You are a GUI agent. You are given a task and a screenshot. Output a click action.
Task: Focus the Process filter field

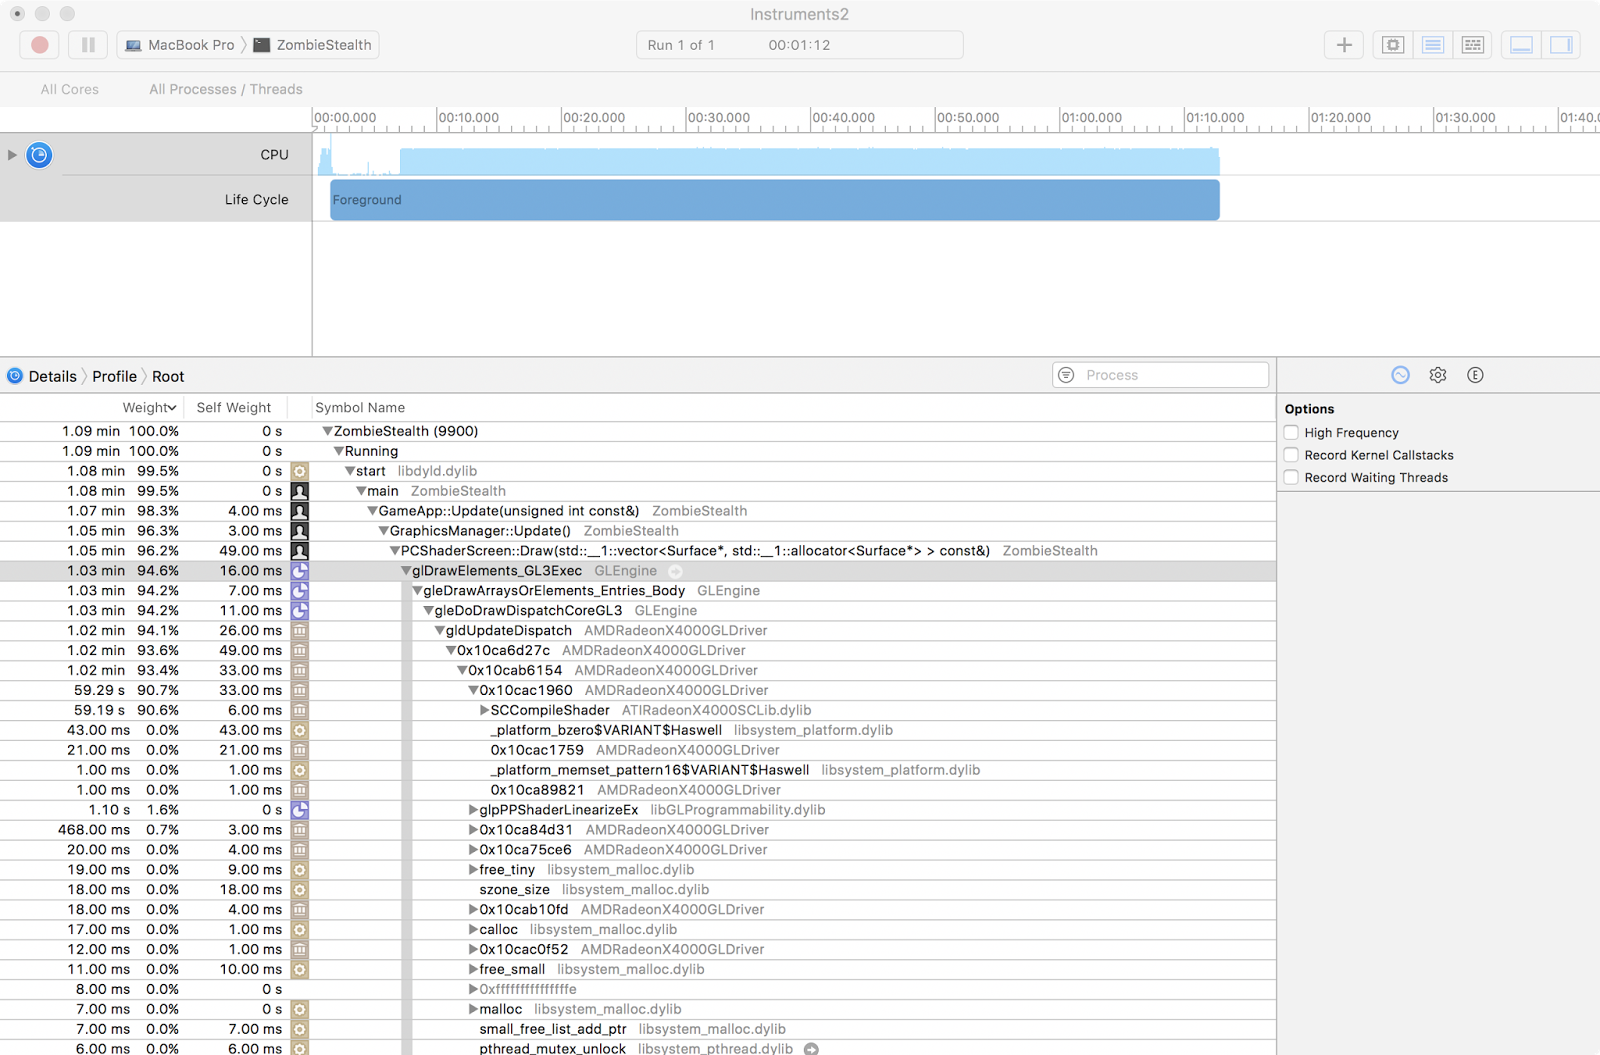coord(1161,375)
